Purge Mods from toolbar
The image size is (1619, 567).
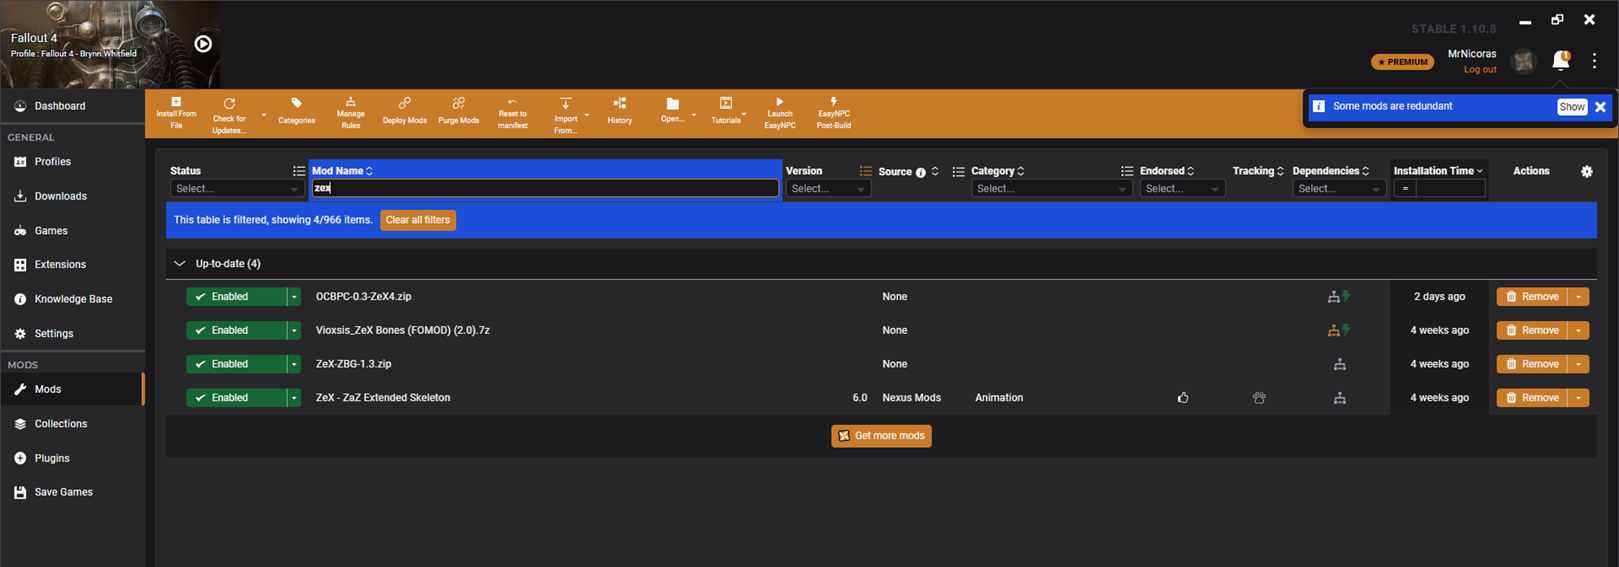[x=458, y=111]
